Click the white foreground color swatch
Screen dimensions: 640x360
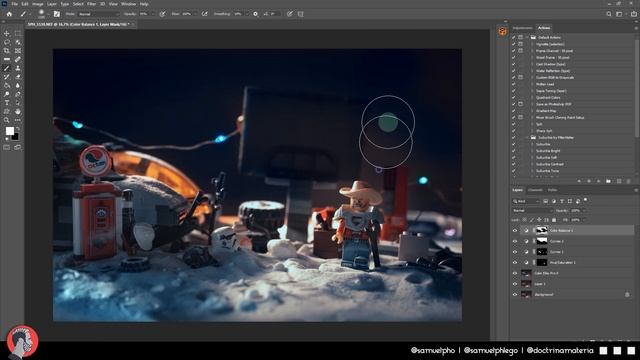pyautogui.click(x=9, y=131)
